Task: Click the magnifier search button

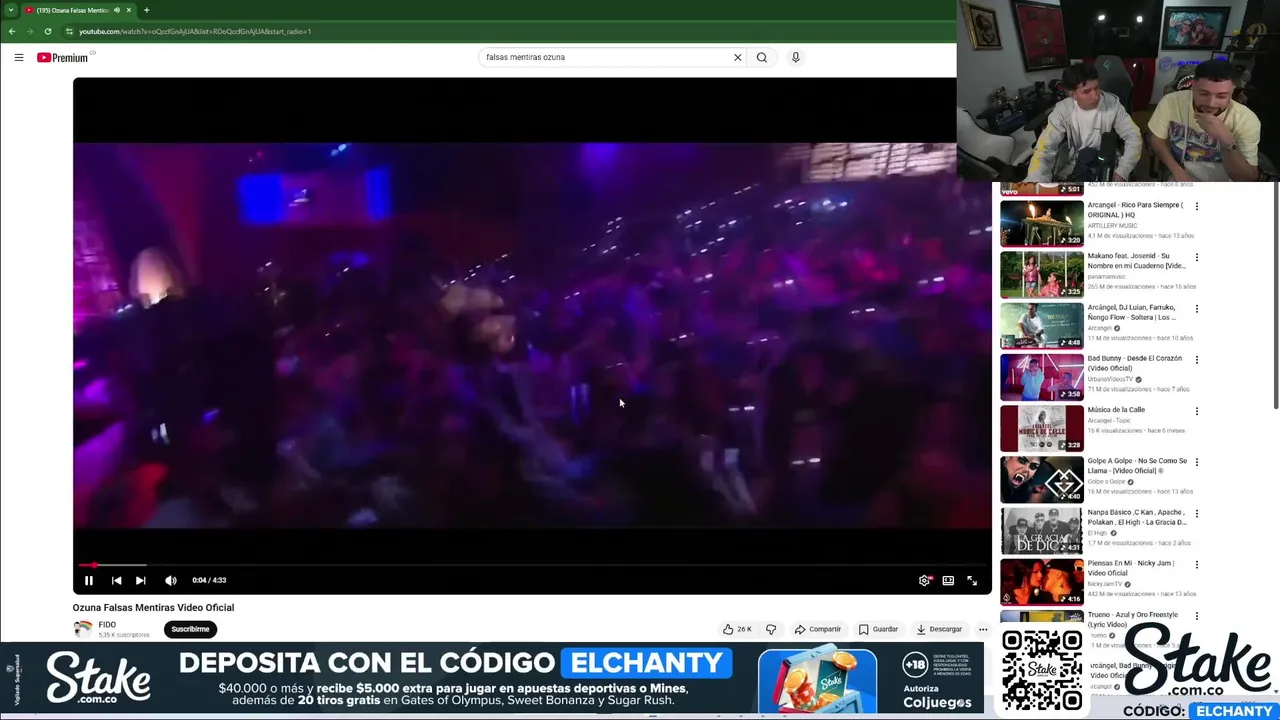Action: click(x=762, y=57)
